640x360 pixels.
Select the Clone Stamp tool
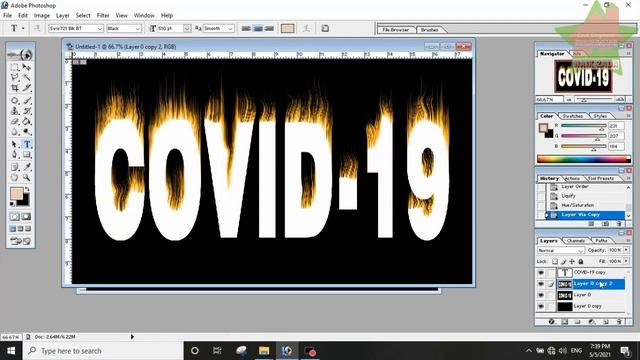click(x=15, y=111)
